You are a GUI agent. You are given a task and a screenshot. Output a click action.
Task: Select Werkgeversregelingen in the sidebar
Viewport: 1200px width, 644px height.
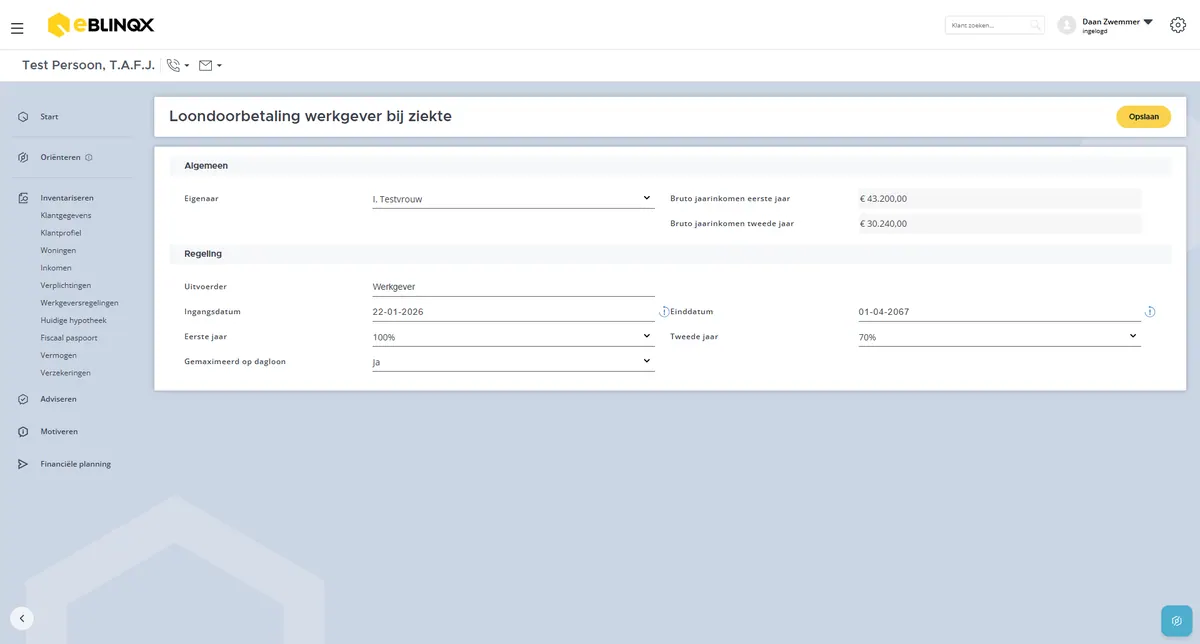tap(80, 303)
